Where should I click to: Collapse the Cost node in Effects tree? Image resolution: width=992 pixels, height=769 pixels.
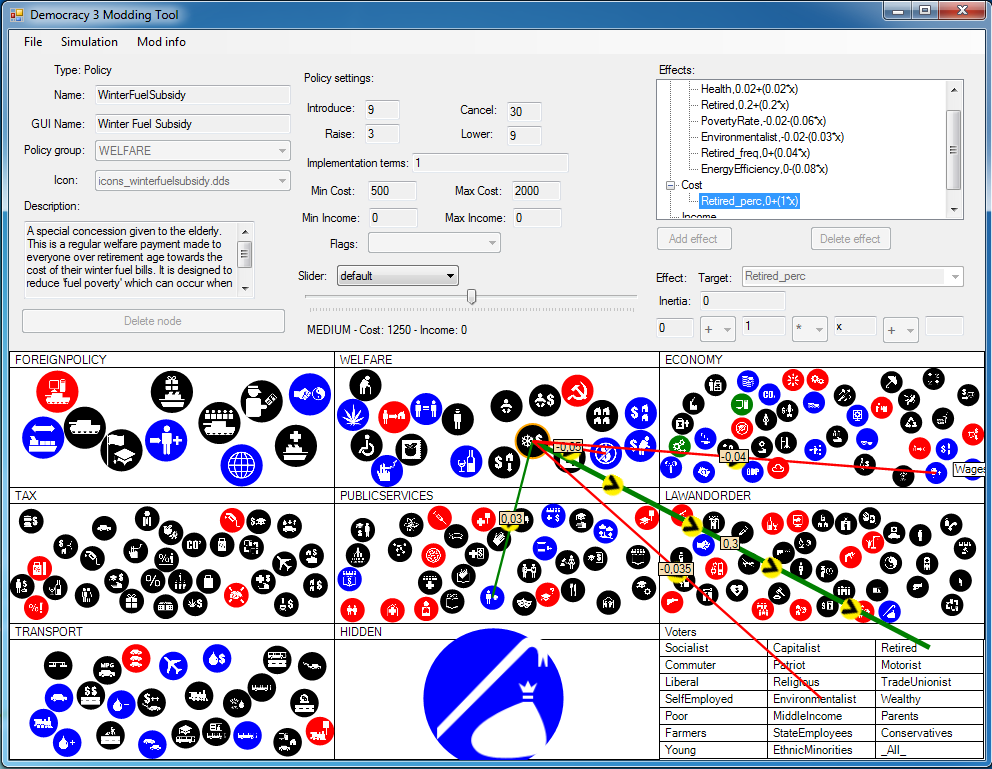click(670, 185)
